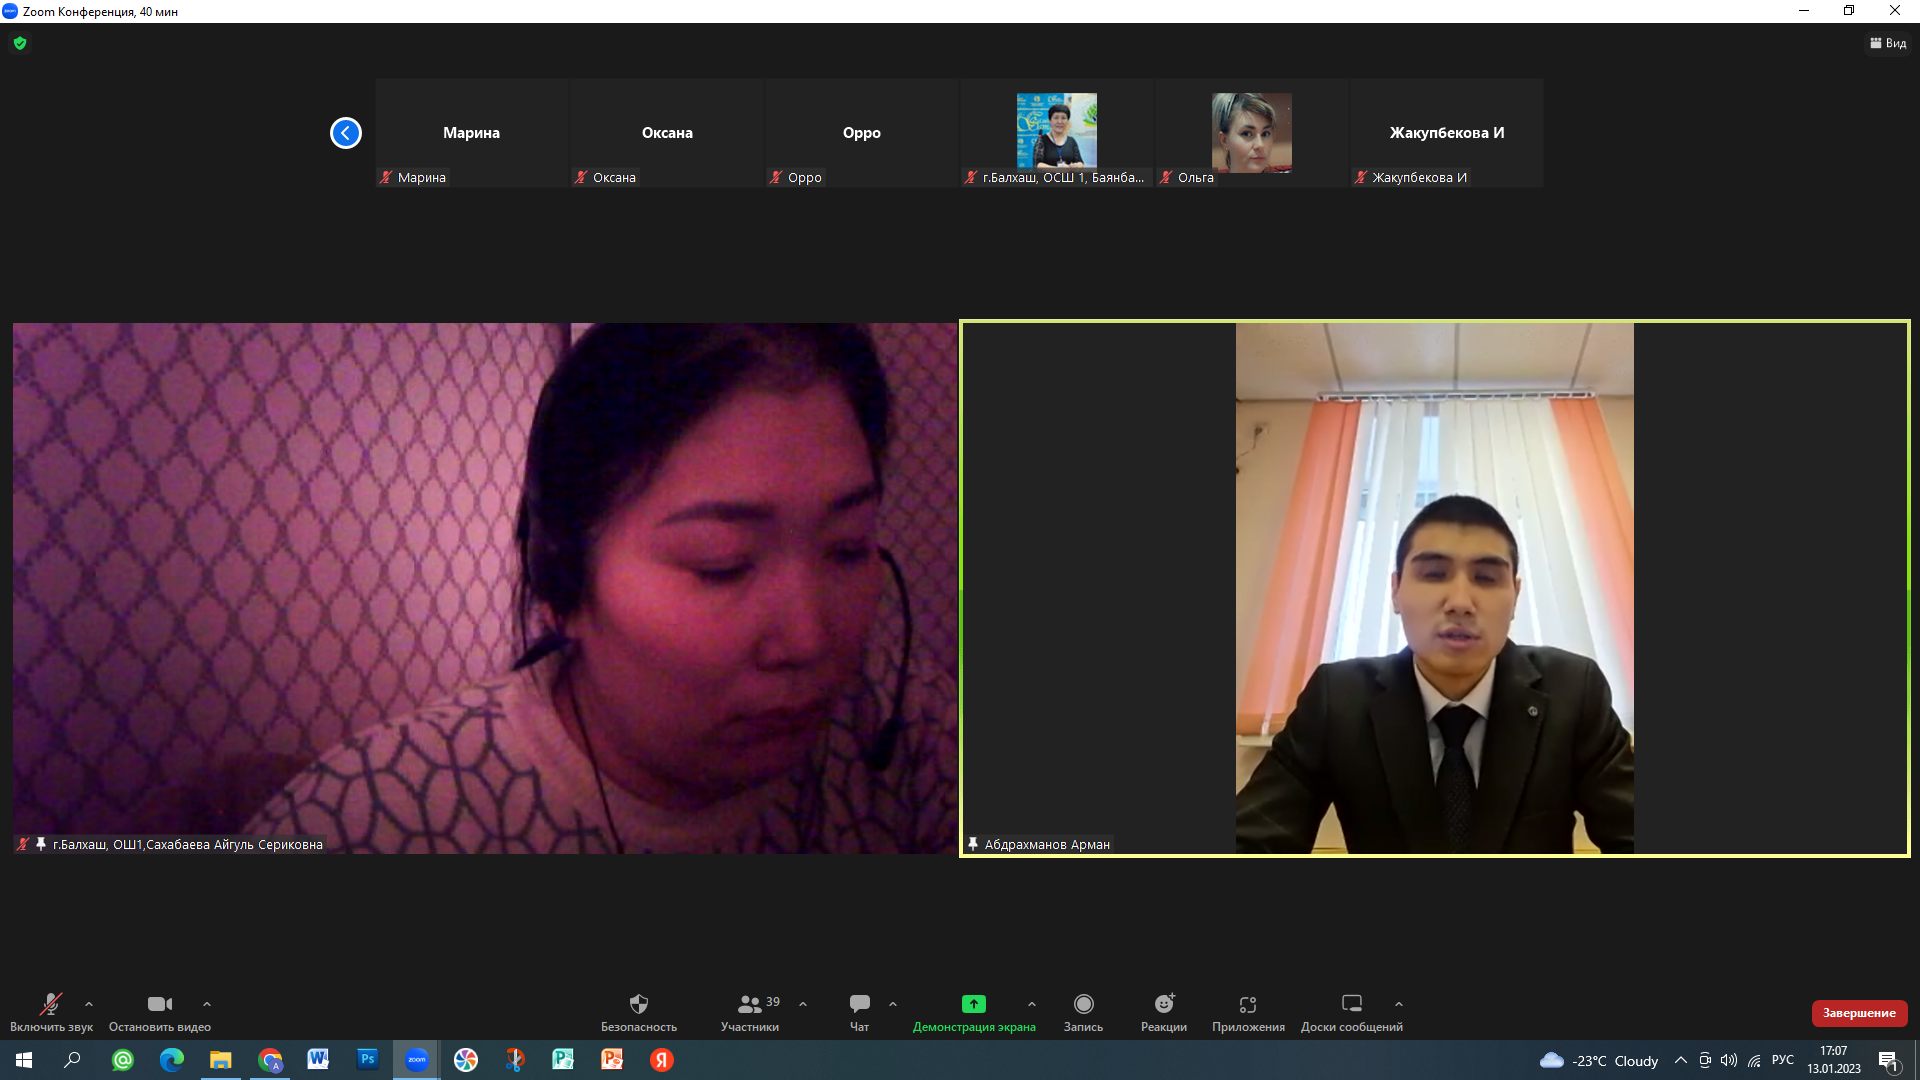Viewport: 1920px width, 1080px height.
Task: Open Photoshop from the Windows taskbar
Action: (367, 1059)
